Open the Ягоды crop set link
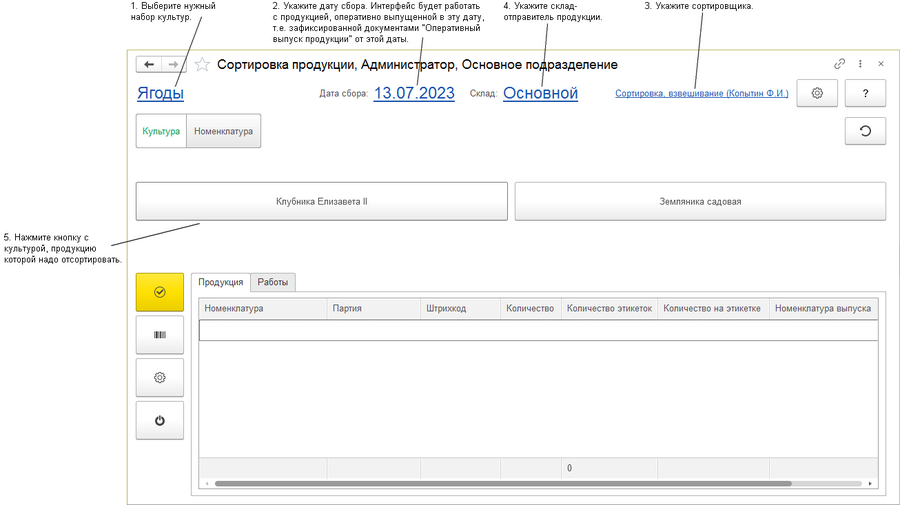 160,93
